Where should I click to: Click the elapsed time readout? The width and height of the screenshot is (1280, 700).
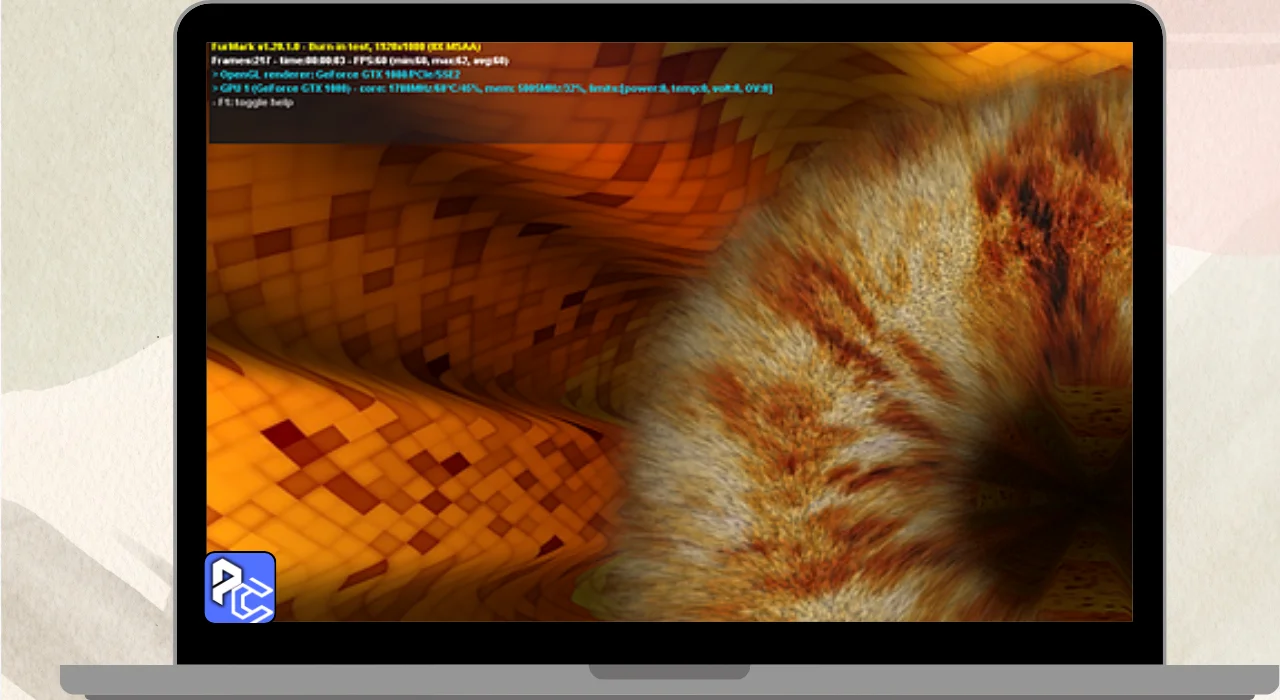point(309,61)
